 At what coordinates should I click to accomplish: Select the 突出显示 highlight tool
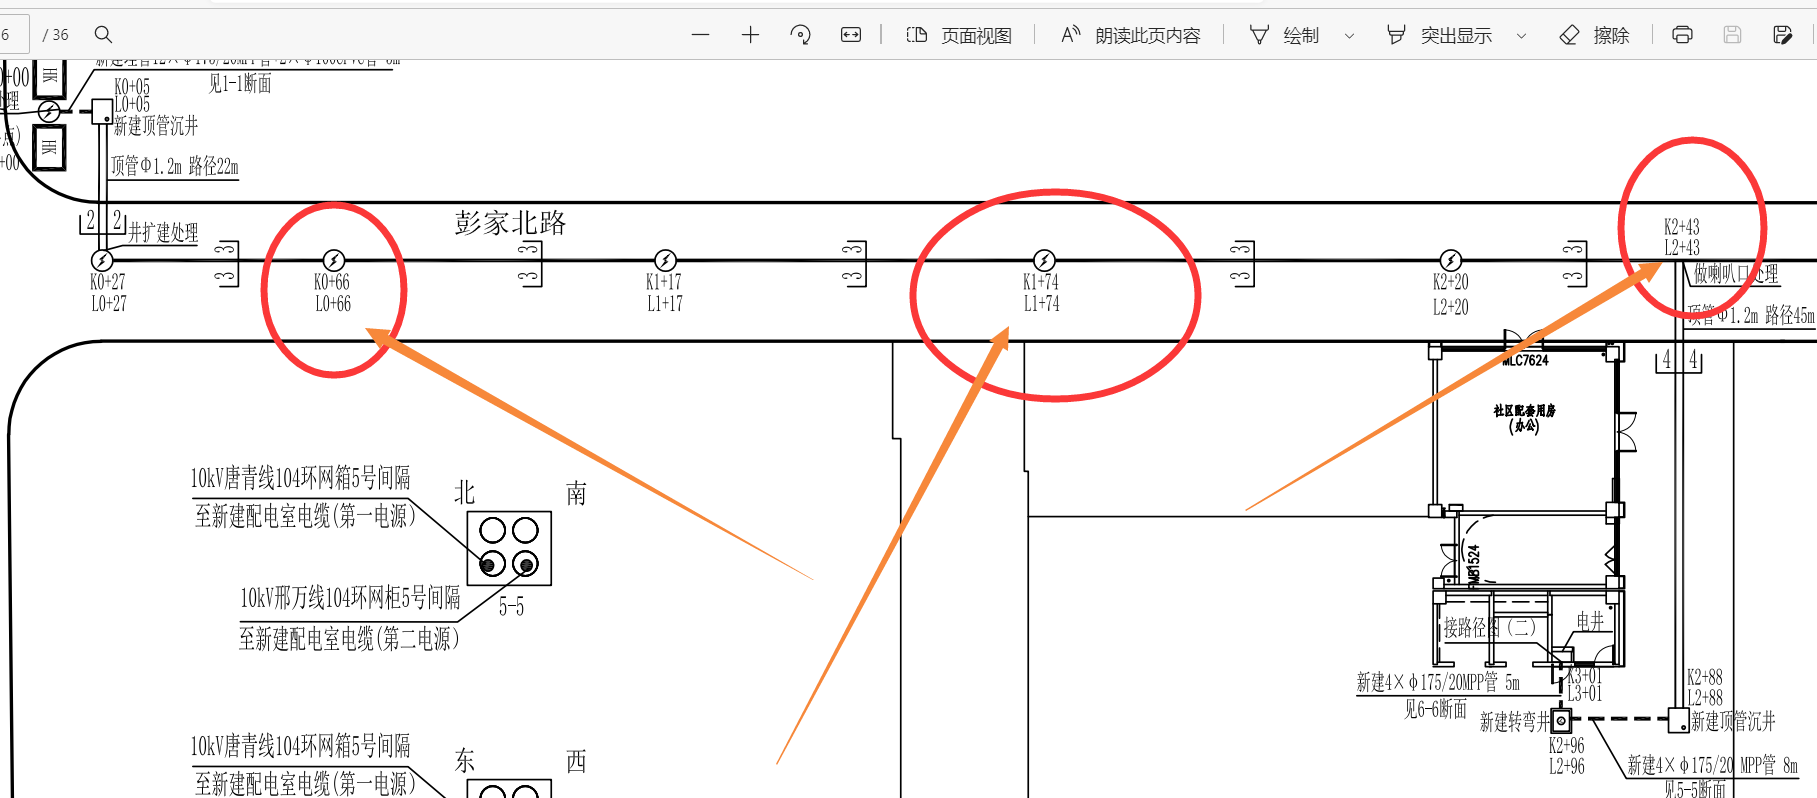pyautogui.click(x=1439, y=35)
